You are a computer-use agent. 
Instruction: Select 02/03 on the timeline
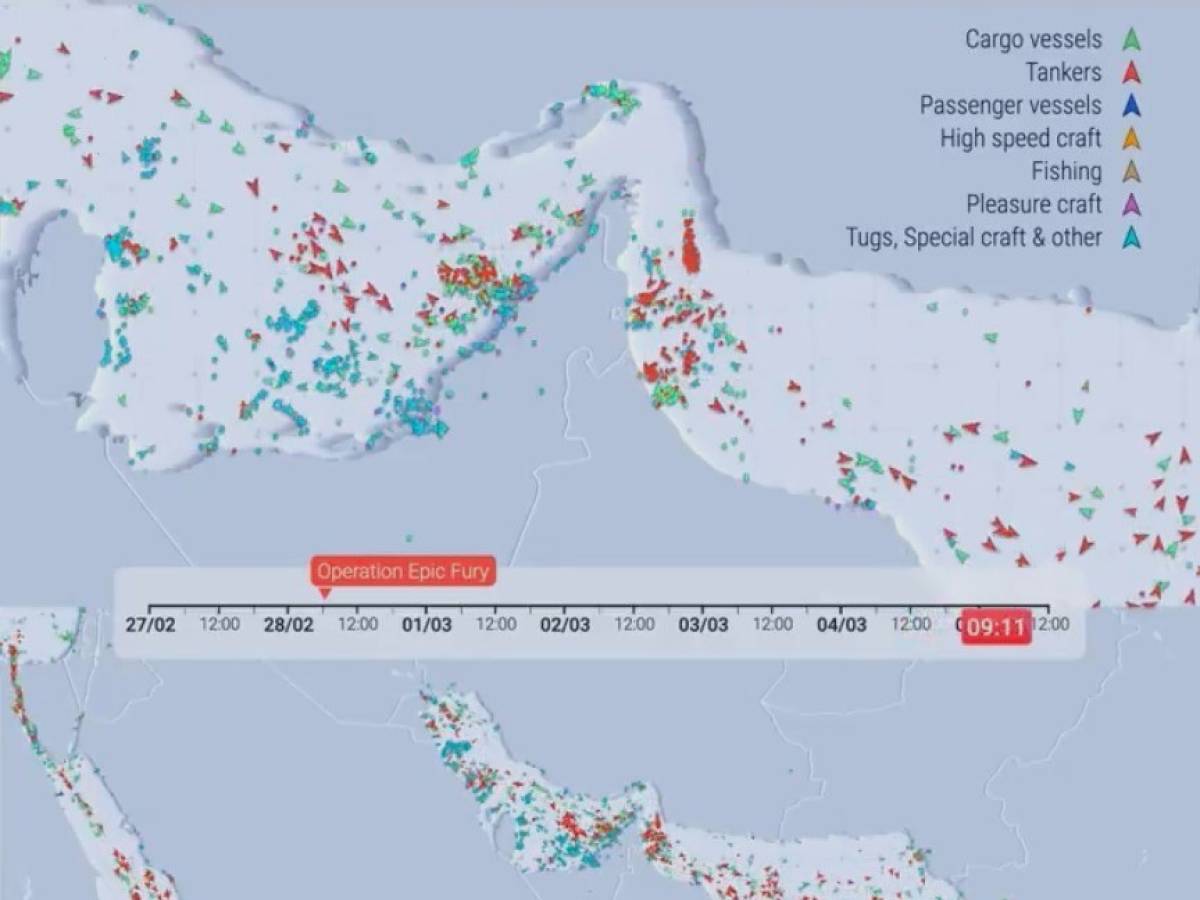(x=564, y=625)
